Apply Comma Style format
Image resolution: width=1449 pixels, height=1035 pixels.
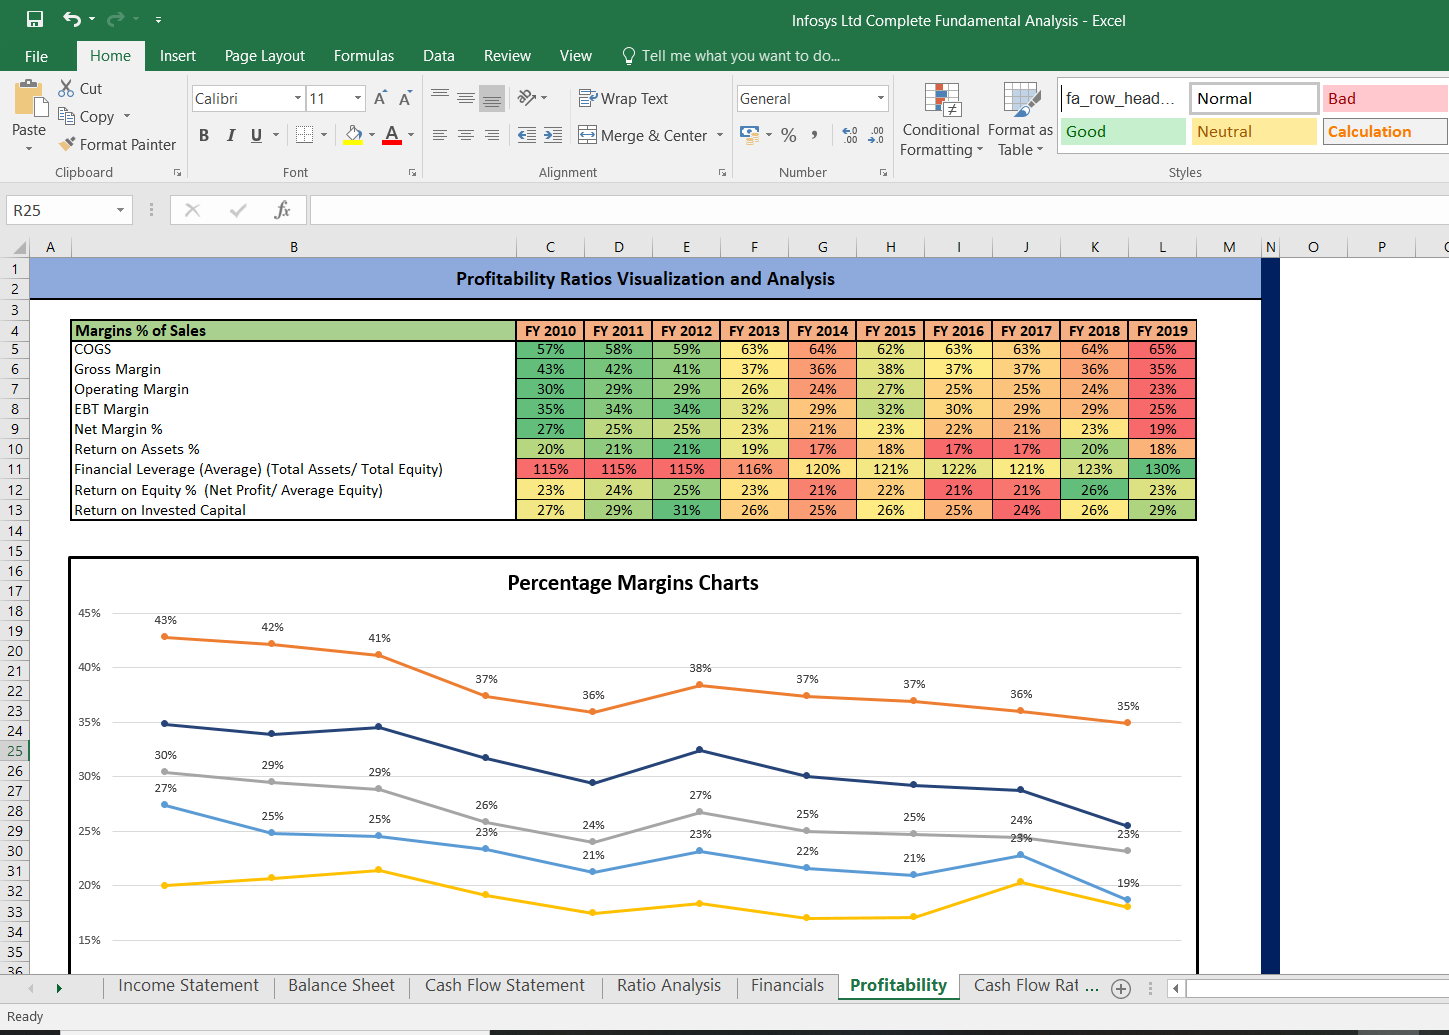(x=815, y=135)
